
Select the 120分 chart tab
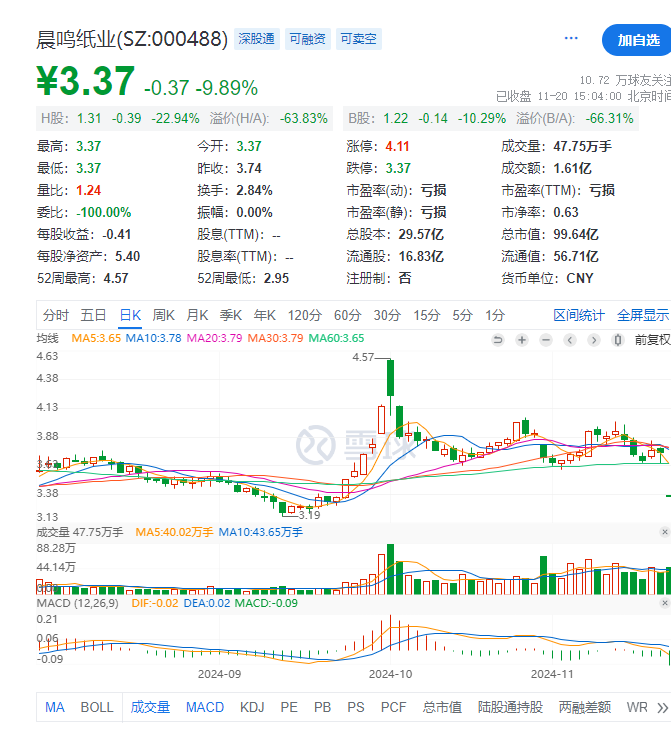(x=304, y=316)
